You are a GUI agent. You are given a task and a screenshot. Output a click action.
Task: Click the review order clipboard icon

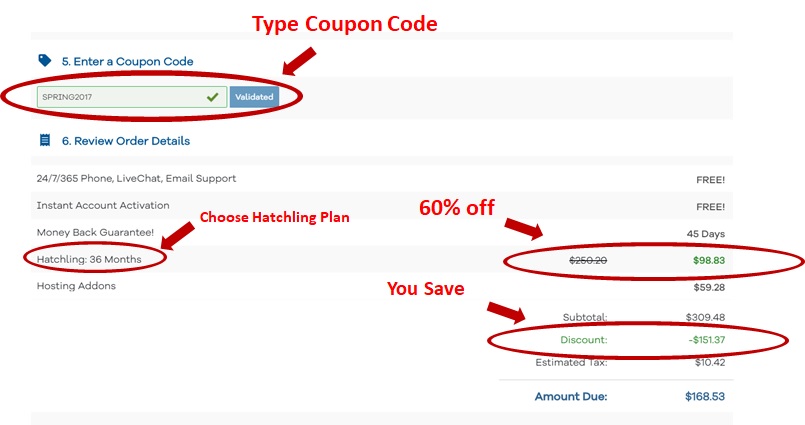[44, 141]
